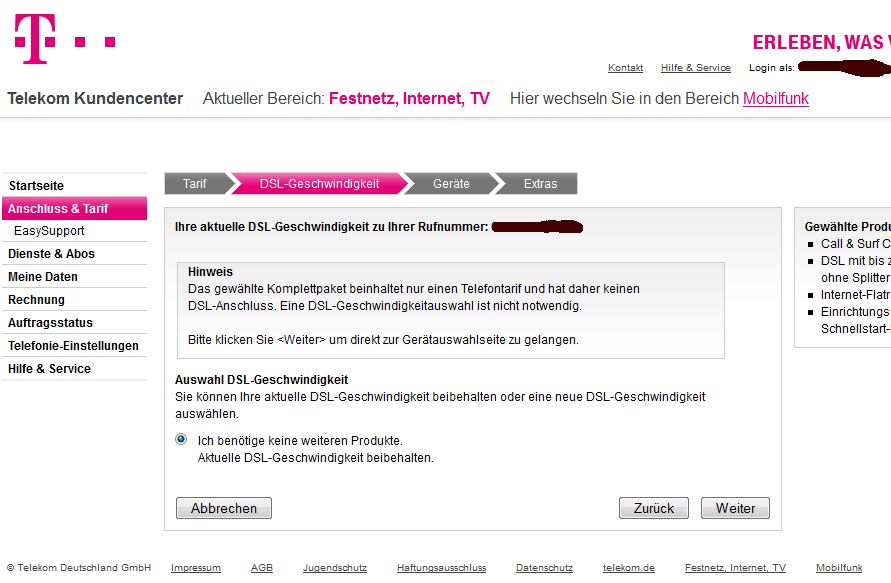Open the Extras step
Viewport: 891px width, 583px height.
[540, 184]
